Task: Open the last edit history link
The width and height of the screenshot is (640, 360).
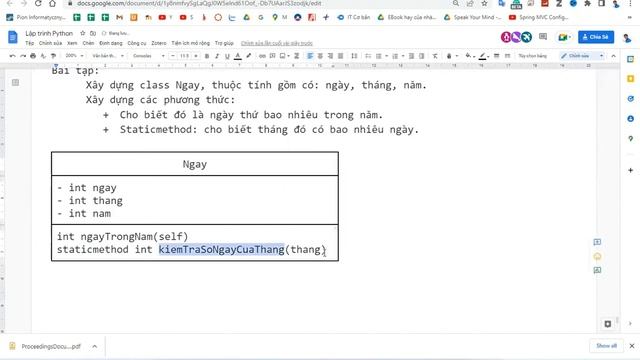Action: pyautogui.click(x=277, y=43)
